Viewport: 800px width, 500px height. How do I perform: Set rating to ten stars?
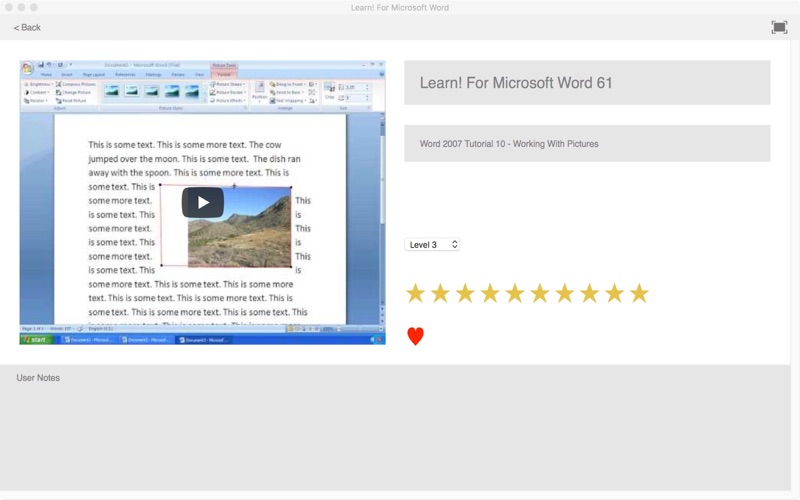click(639, 293)
